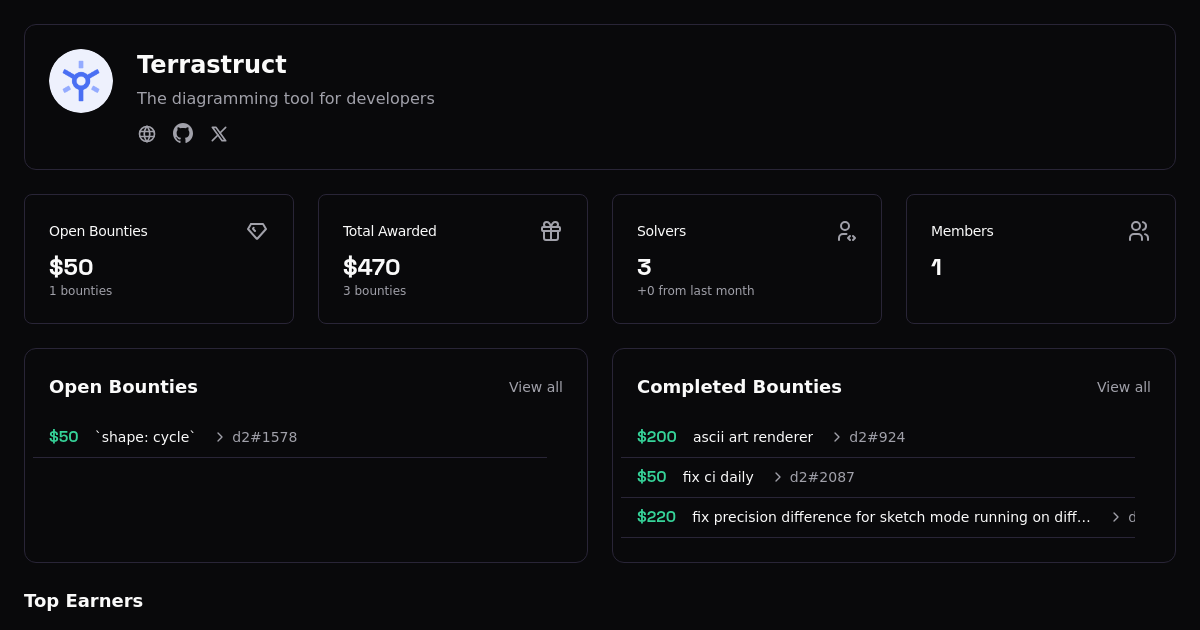Screen dimensions: 1200x630
Task: Click the d2#924 issue reference
Action: click(x=877, y=437)
